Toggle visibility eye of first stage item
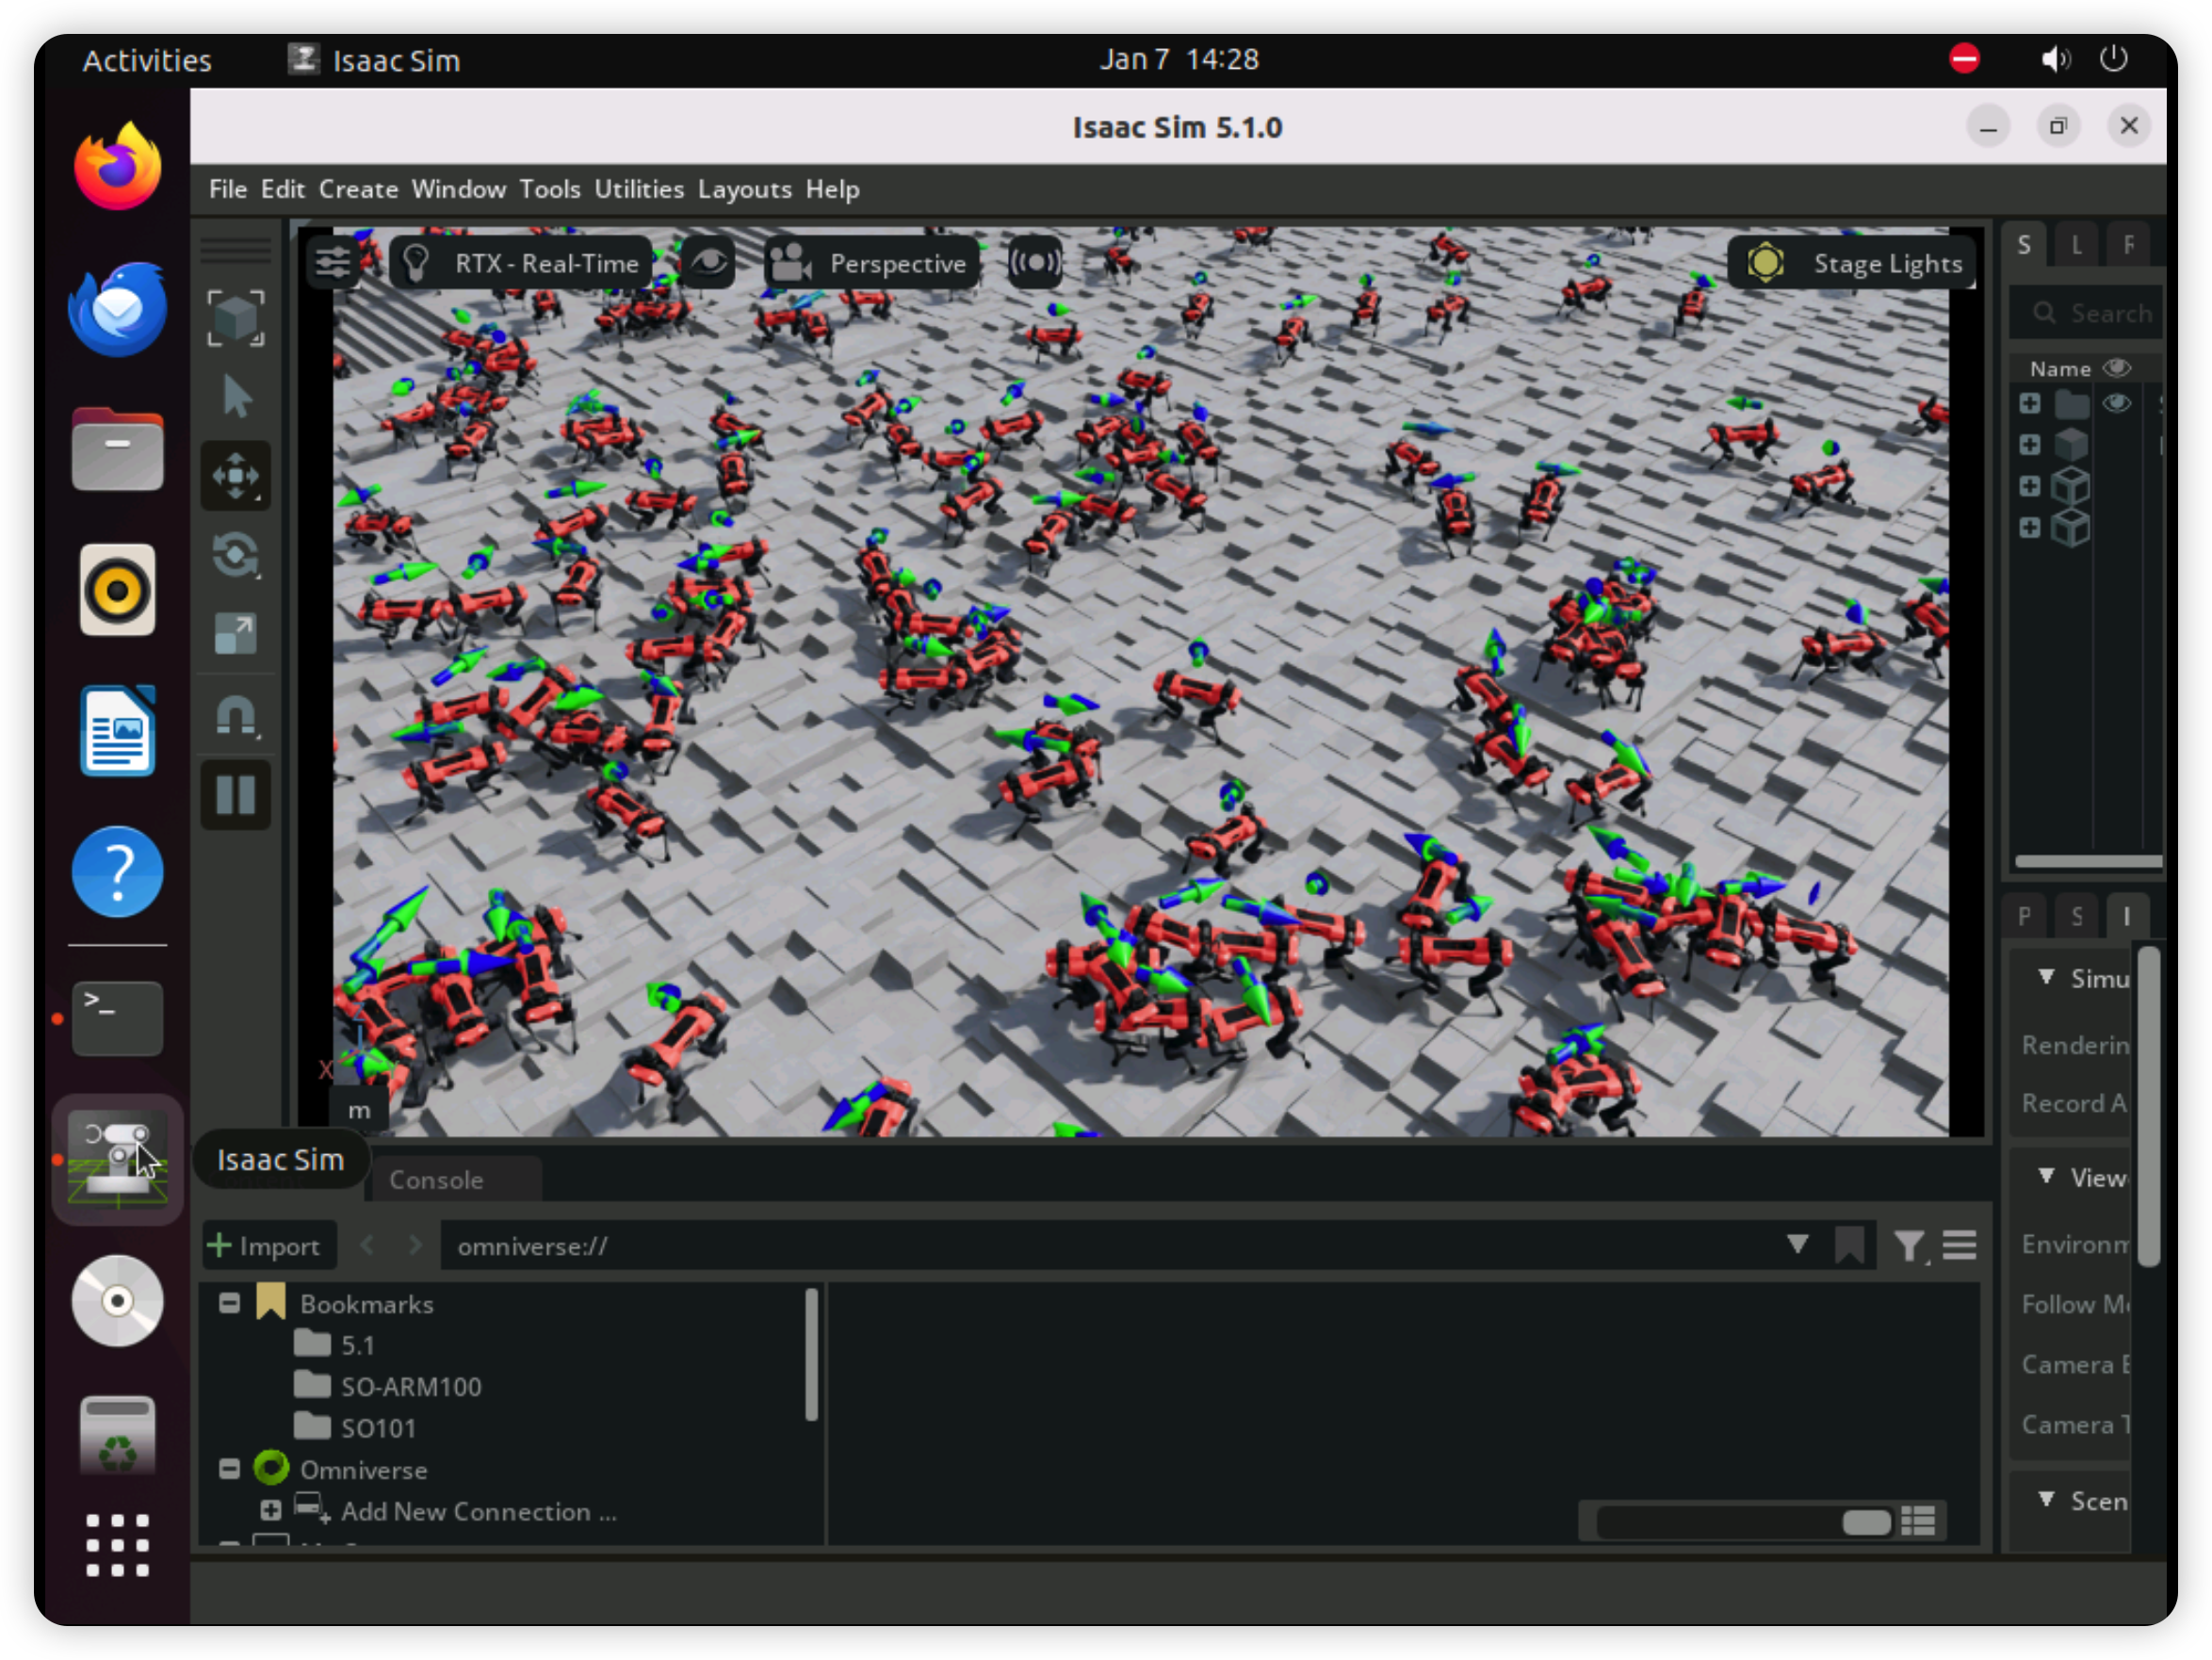2212x1660 pixels. click(x=2116, y=404)
